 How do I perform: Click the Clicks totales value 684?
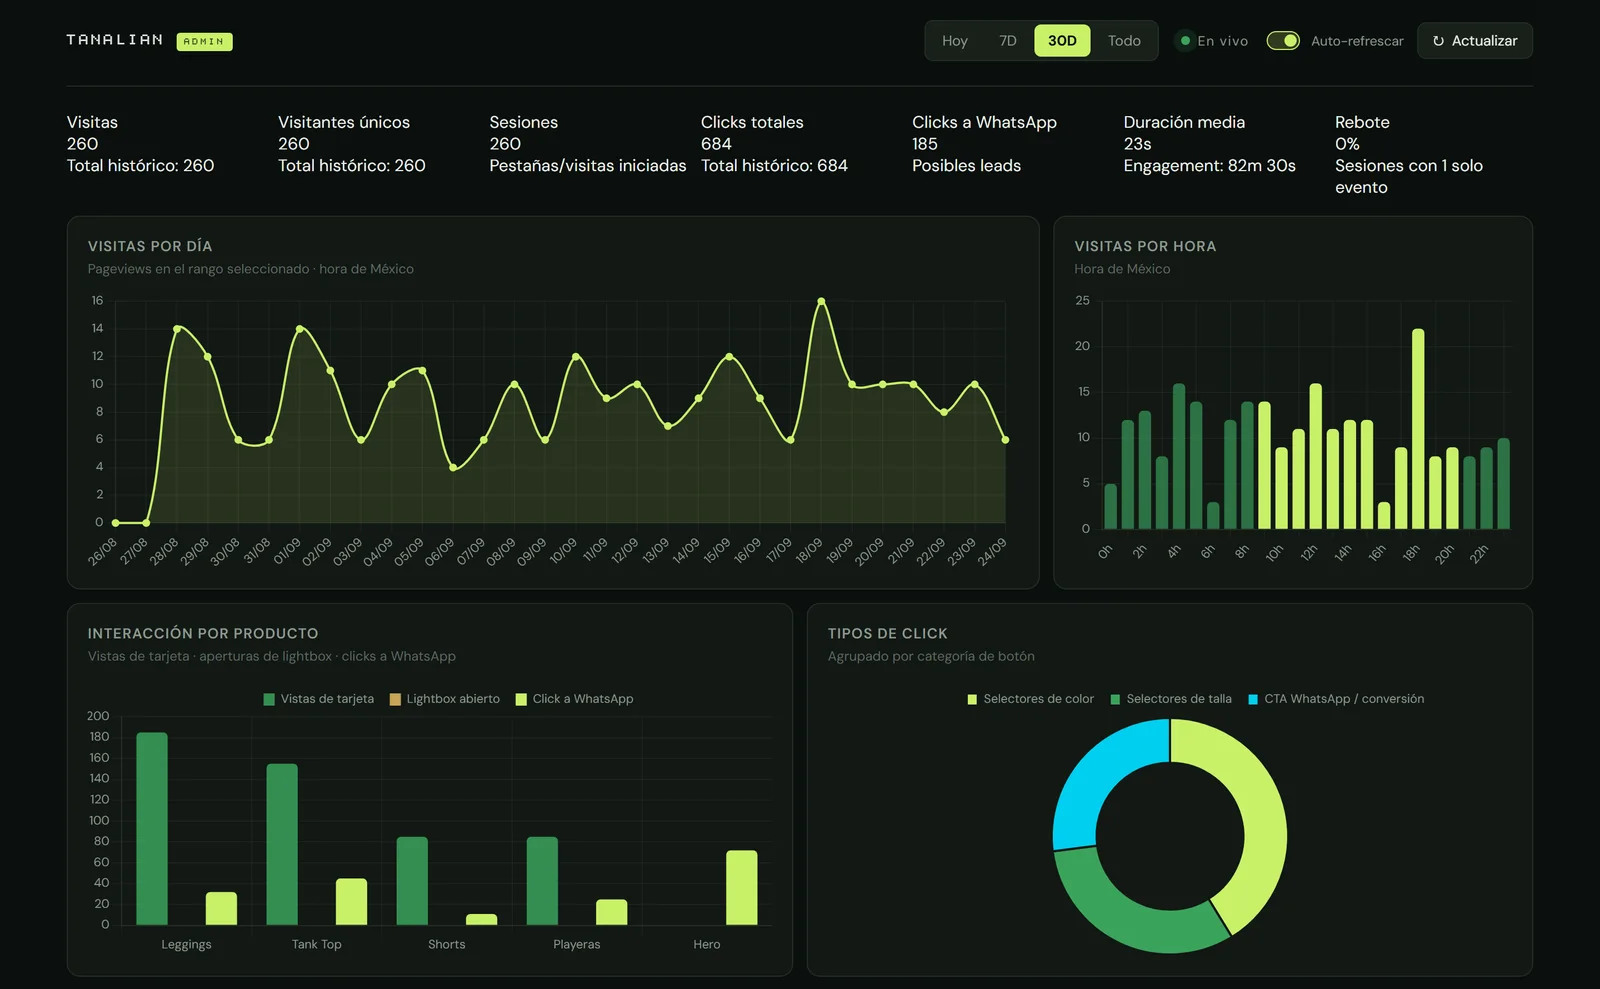pyautogui.click(x=716, y=144)
